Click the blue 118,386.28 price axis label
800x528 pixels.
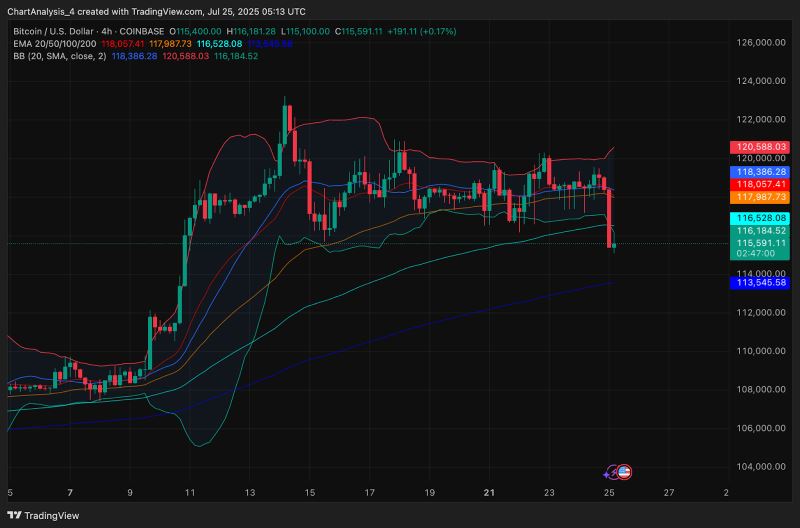pyautogui.click(x=762, y=172)
